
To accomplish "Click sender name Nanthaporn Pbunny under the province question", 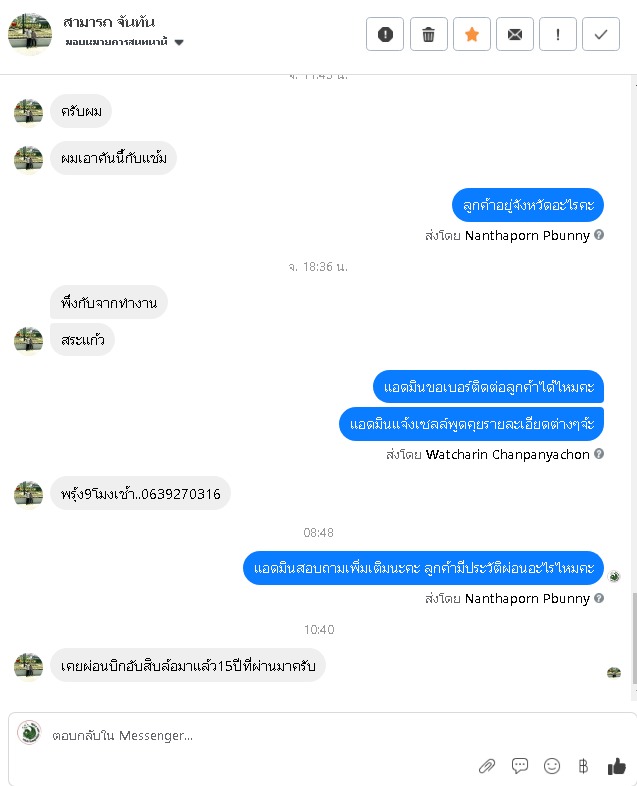I will coord(527,235).
